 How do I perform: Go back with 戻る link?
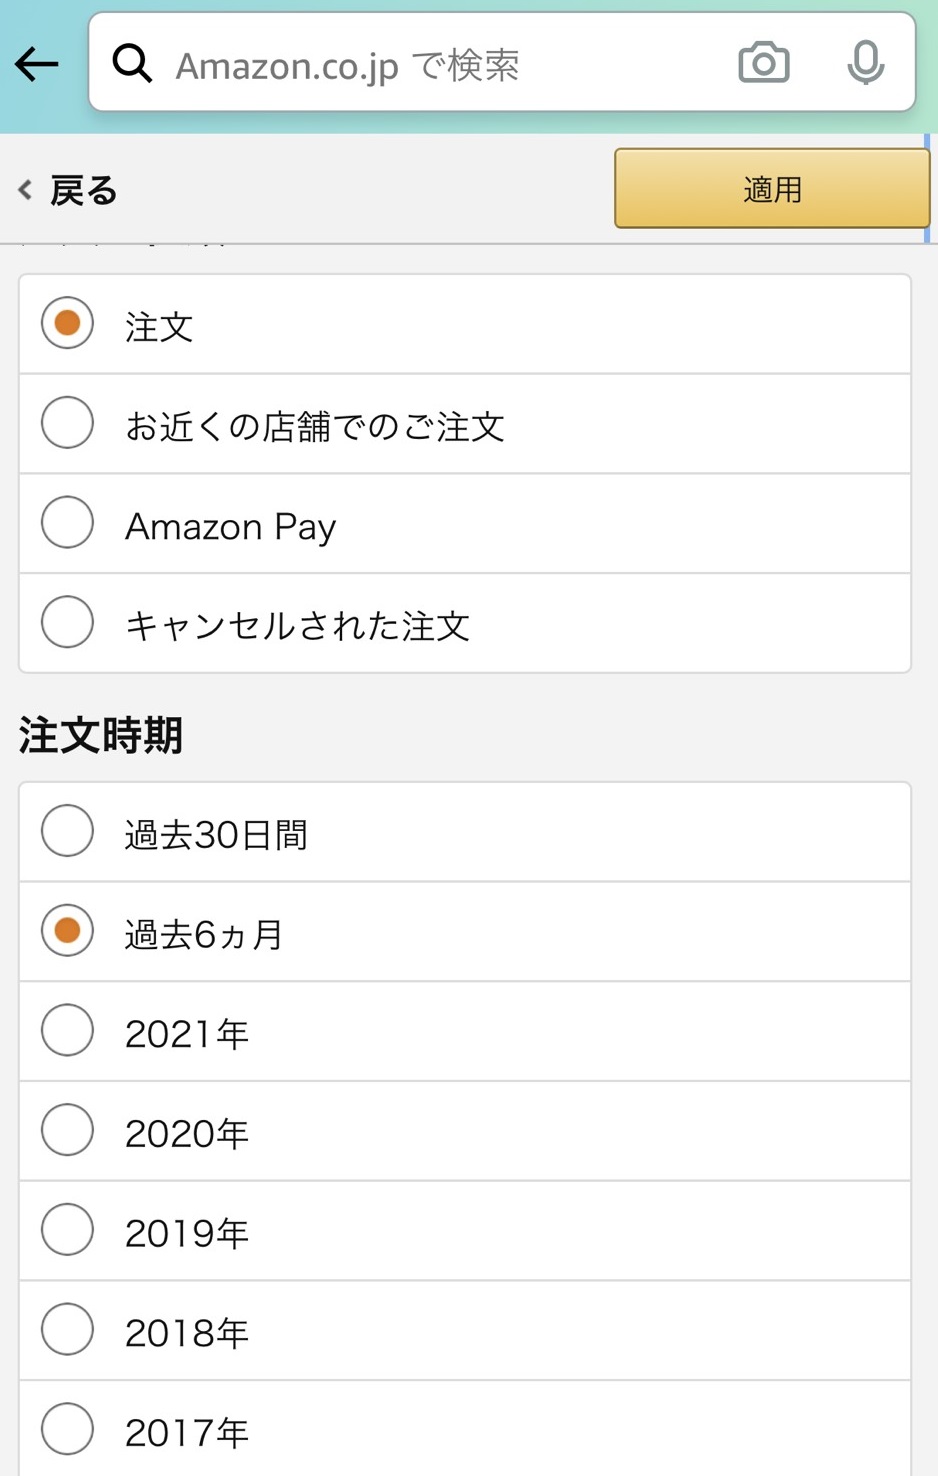click(x=83, y=190)
